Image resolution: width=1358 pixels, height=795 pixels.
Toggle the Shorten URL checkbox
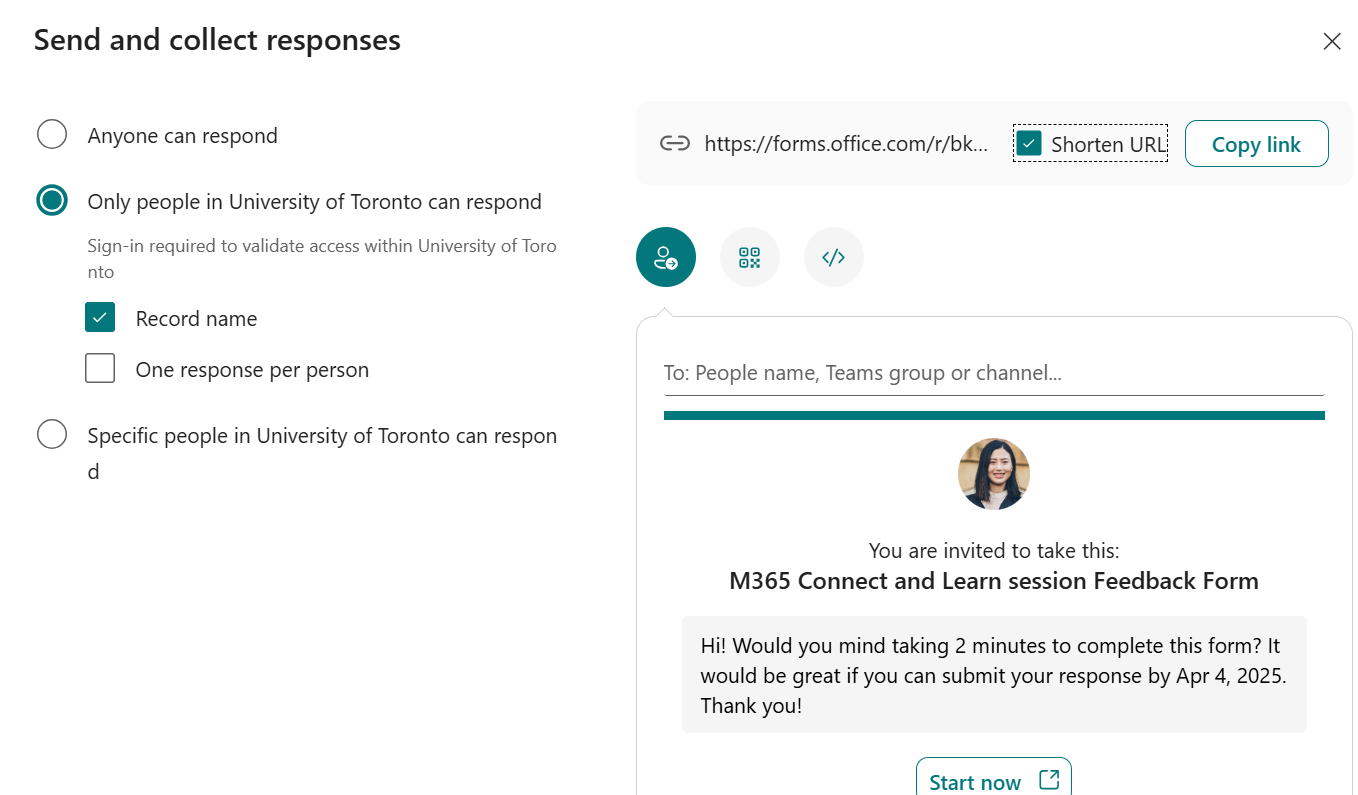click(x=1029, y=144)
